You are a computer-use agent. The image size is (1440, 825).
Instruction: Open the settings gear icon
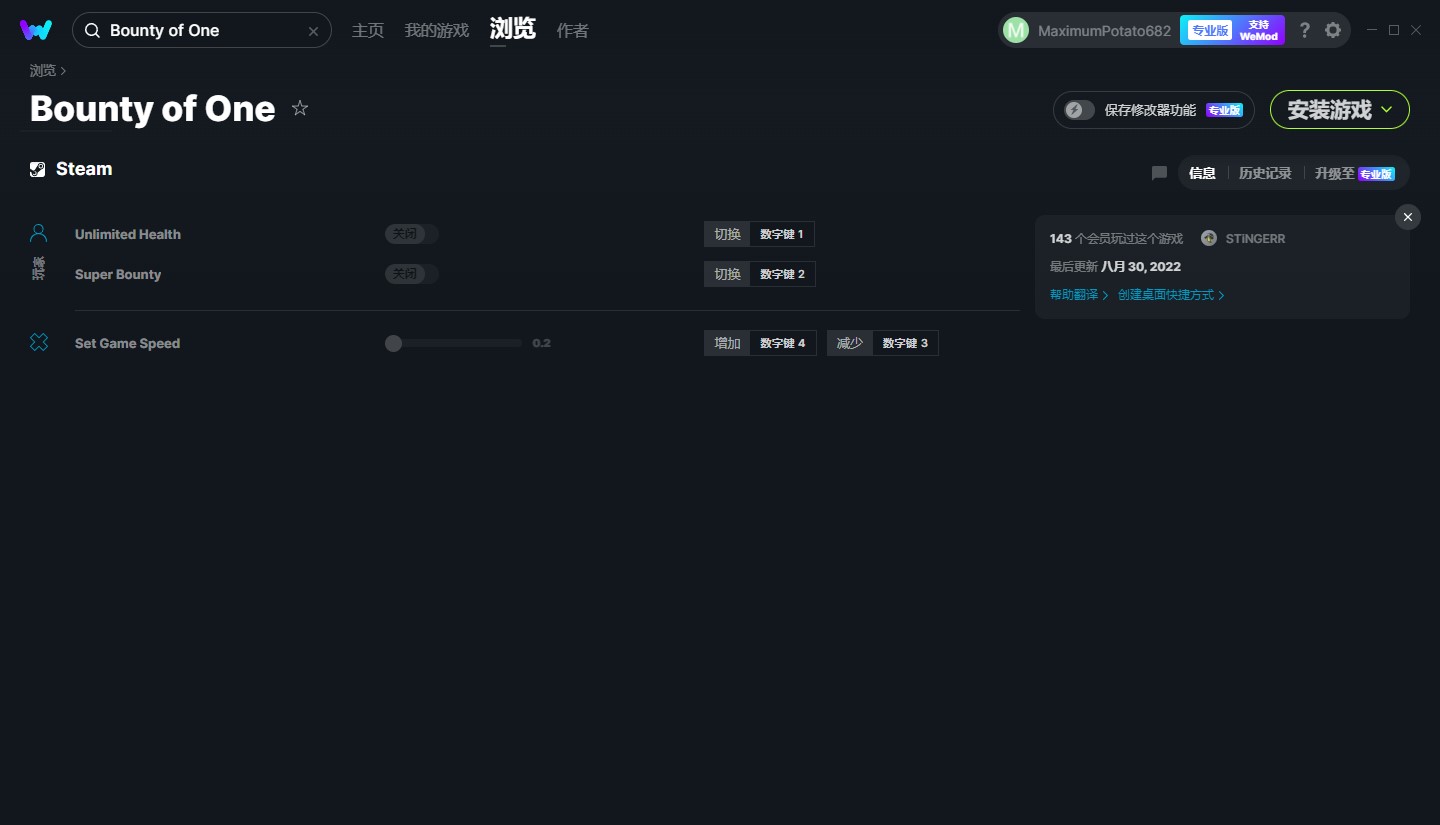(1333, 30)
